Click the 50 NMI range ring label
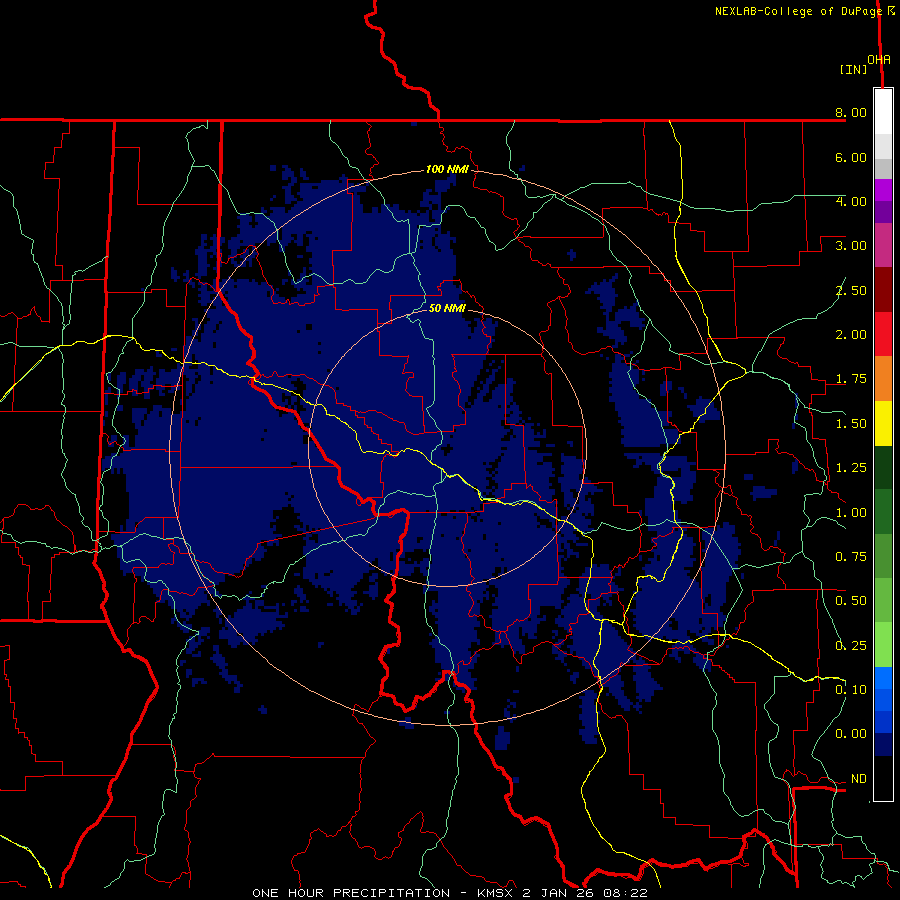The image size is (900, 900). coord(447,308)
